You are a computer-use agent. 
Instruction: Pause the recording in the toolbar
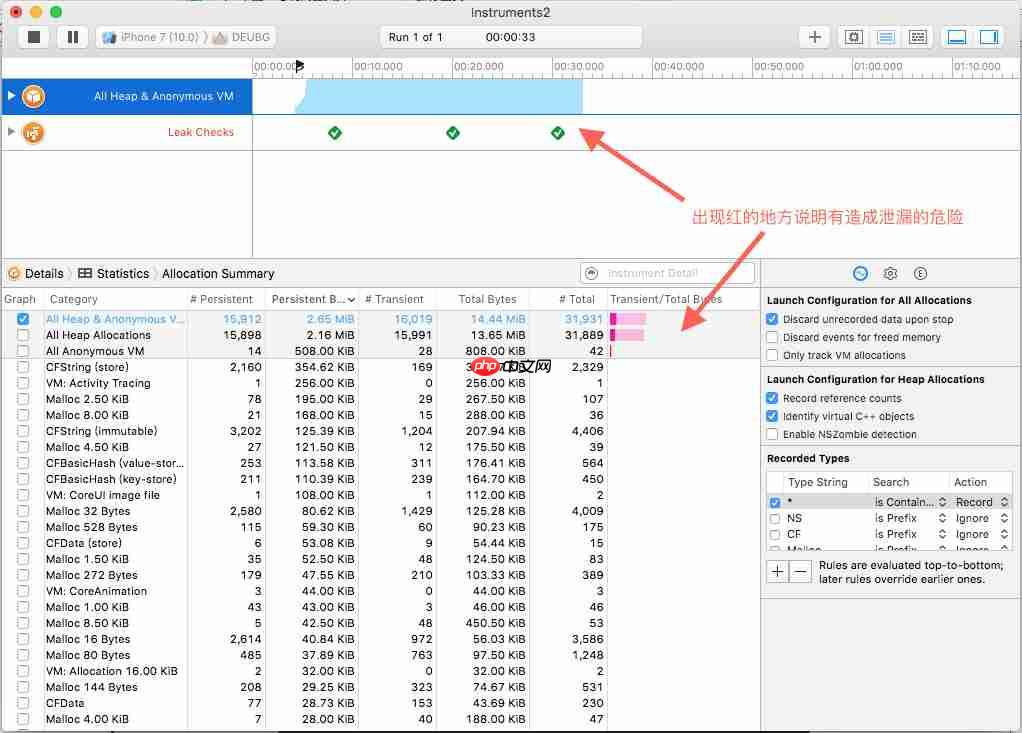click(x=73, y=37)
